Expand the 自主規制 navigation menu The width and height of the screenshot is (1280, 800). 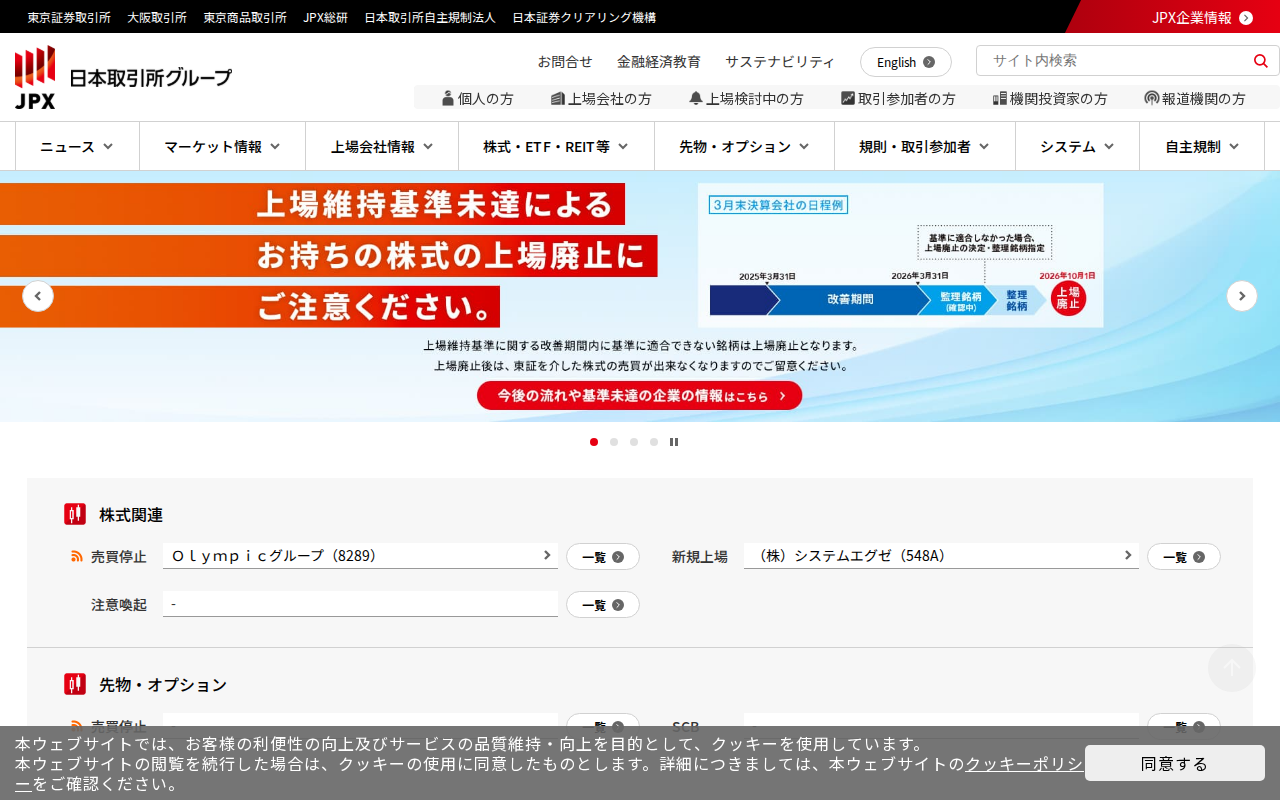(x=1202, y=147)
